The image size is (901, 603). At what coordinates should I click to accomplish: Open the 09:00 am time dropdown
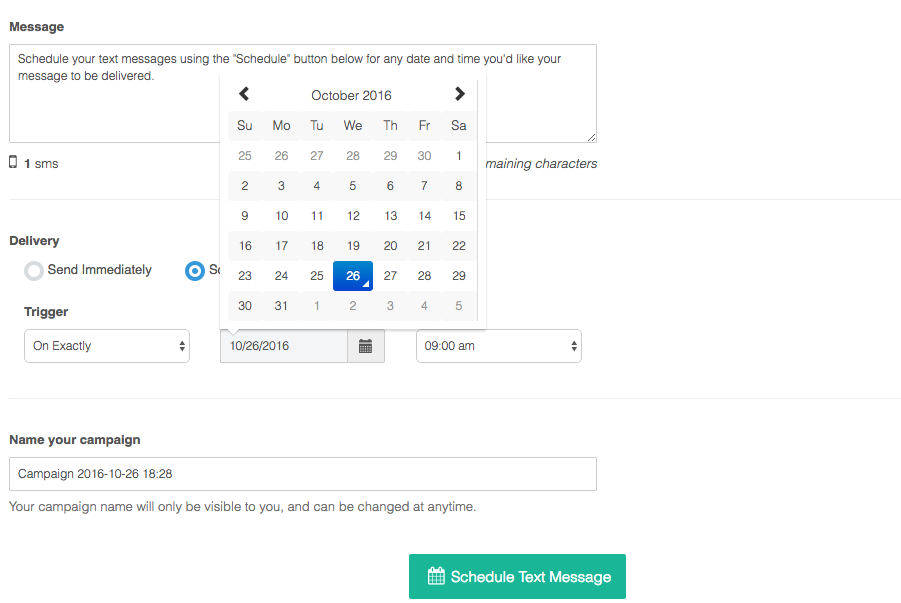(x=498, y=346)
